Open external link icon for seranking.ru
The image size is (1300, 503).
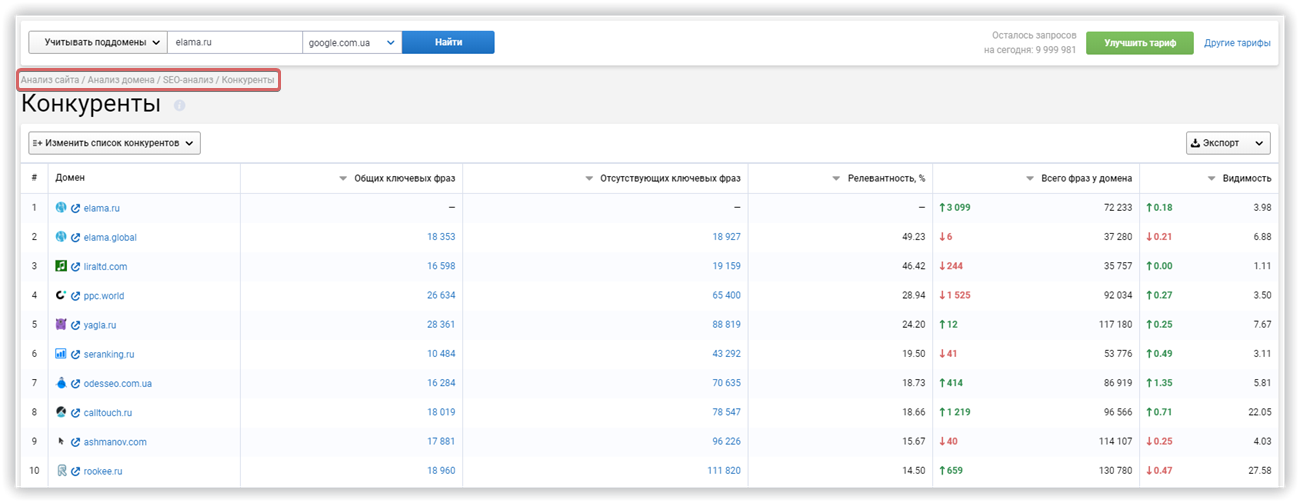click(x=75, y=354)
